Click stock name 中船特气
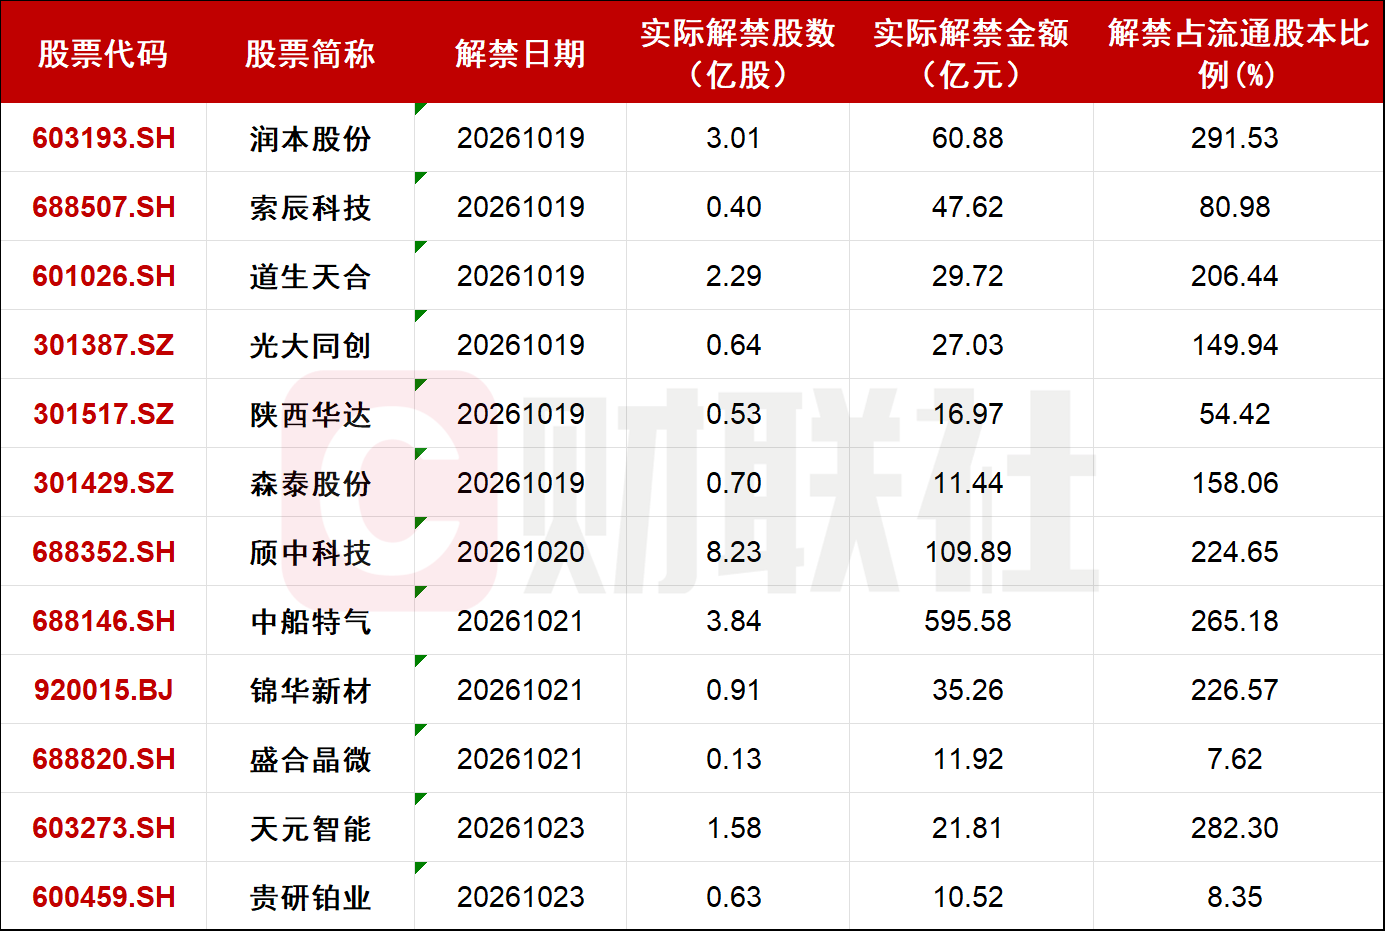The width and height of the screenshot is (1385, 931). click(310, 622)
